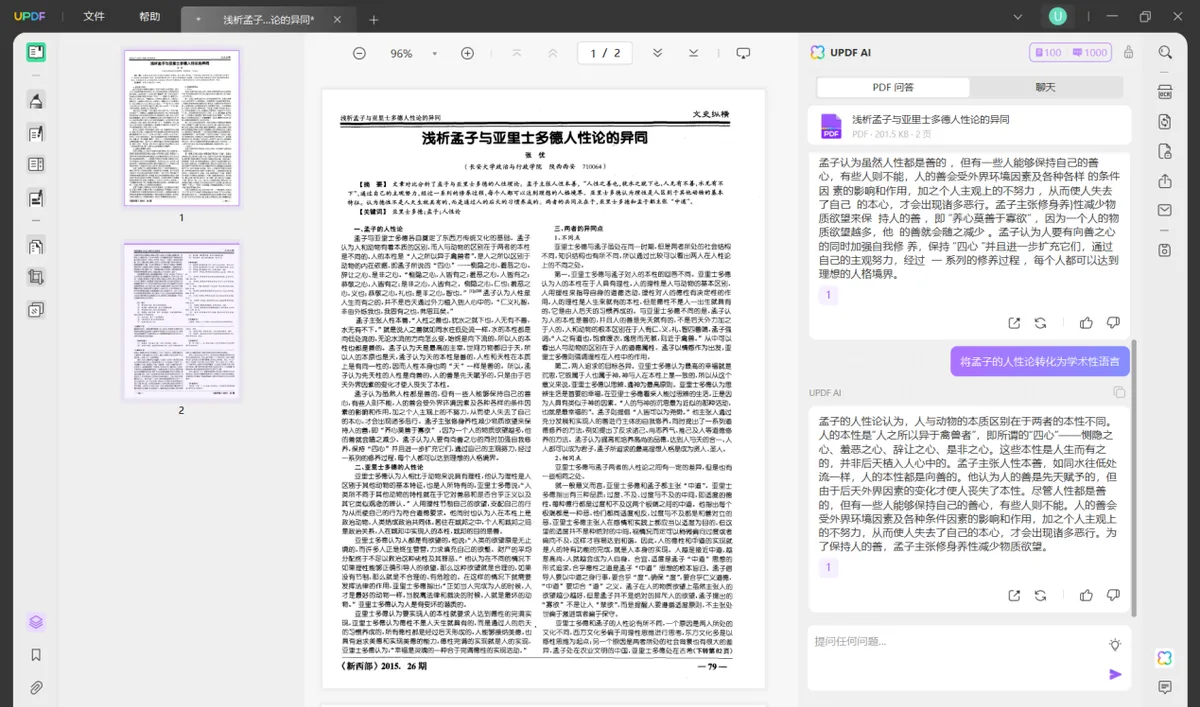This screenshot has height=707, width=1200.
Task: Open the attachments paperclip icon
Action: pyautogui.click(x=36, y=688)
